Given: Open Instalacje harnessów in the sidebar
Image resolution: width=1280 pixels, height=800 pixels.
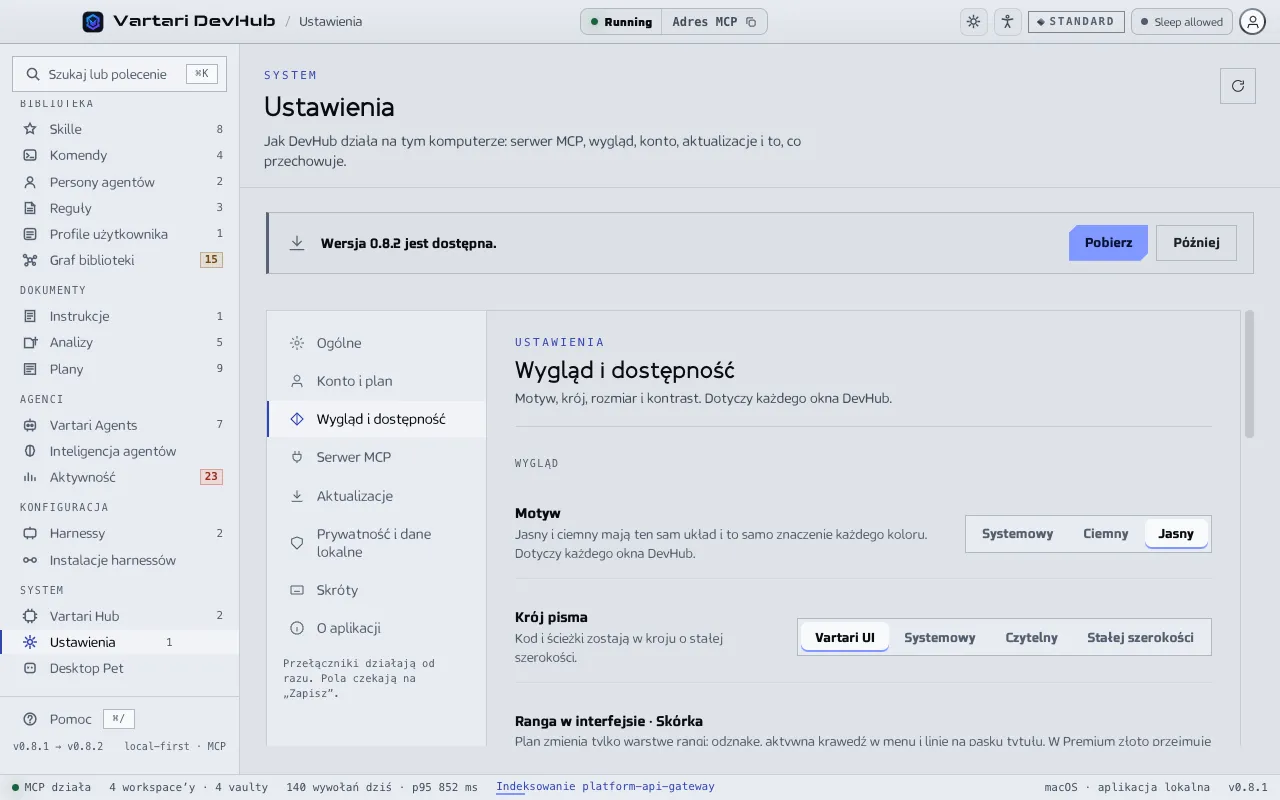Looking at the screenshot, I should pyautogui.click(x=120, y=560).
